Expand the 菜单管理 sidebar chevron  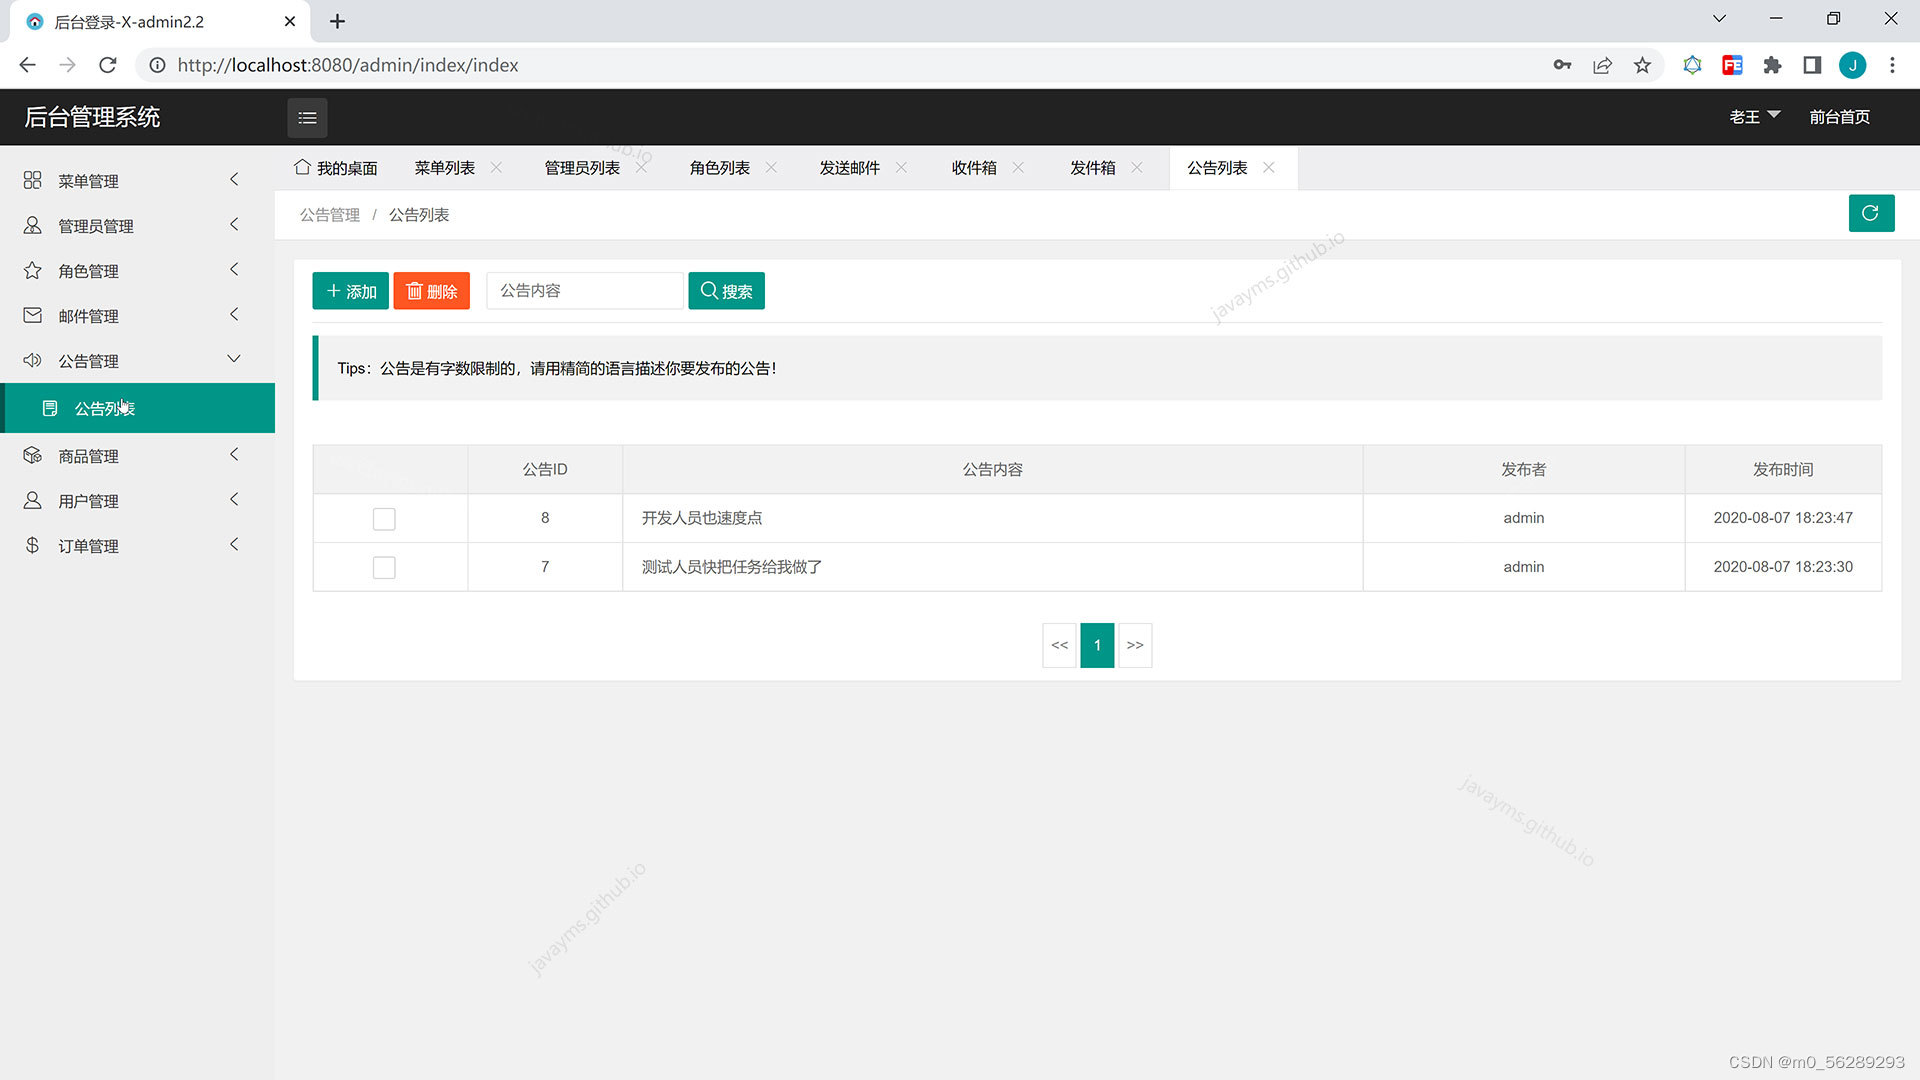point(234,179)
